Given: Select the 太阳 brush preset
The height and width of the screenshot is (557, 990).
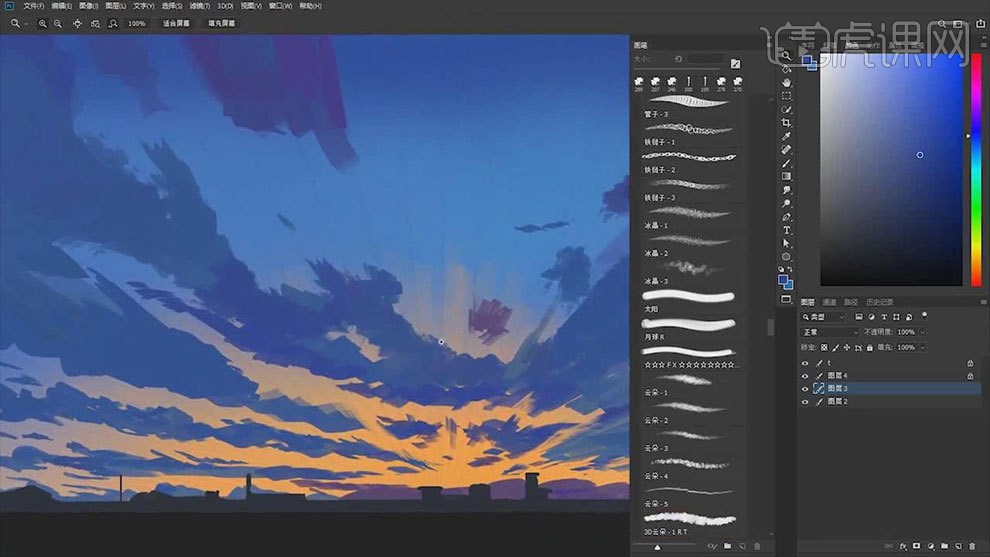Looking at the screenshot, I should [x=689, y=301].
